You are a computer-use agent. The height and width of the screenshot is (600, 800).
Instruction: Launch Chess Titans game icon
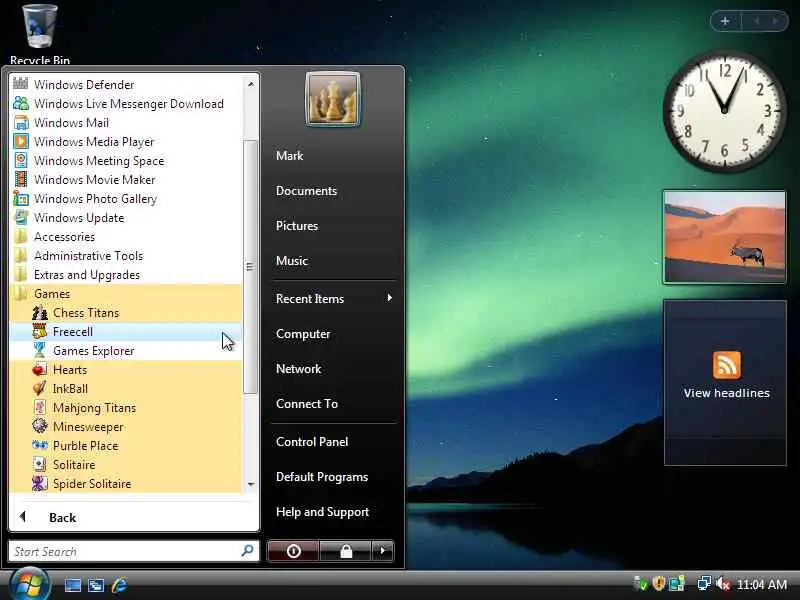point(40,312)
